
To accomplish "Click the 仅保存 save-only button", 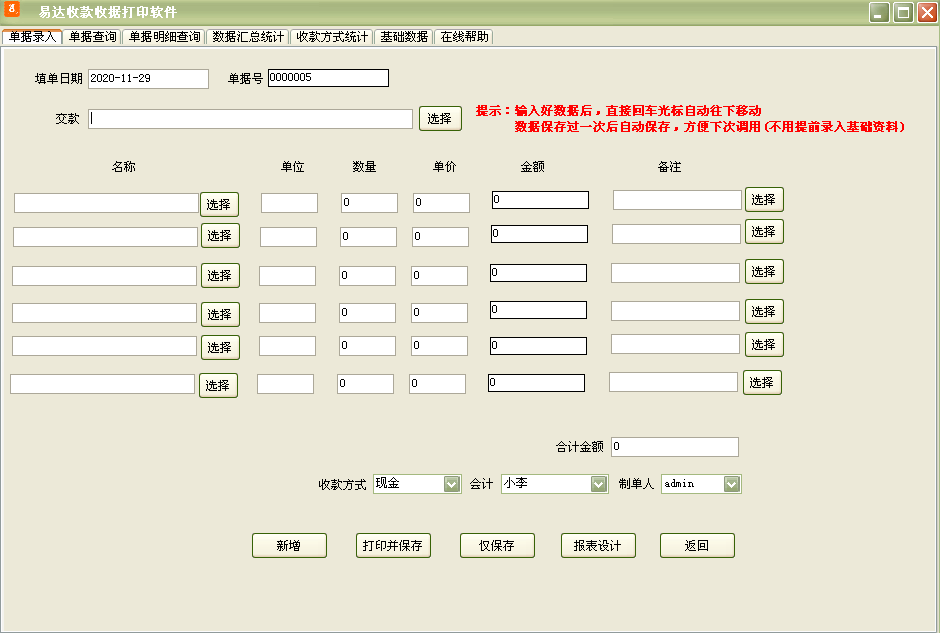I will (x=497, y=545).
